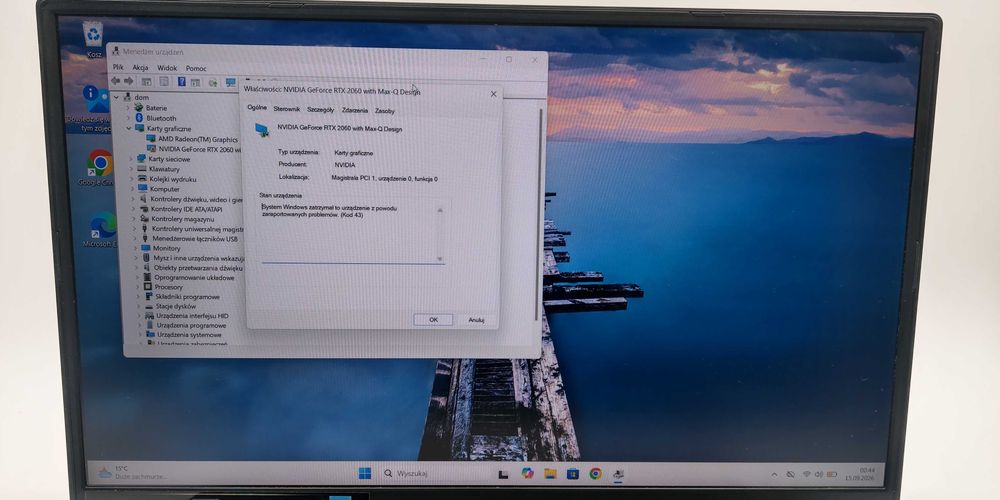Click the Baterie battery icon in the tree
Image resolution: width=1000 pixels, height=500 pixels.
point(138,108)
